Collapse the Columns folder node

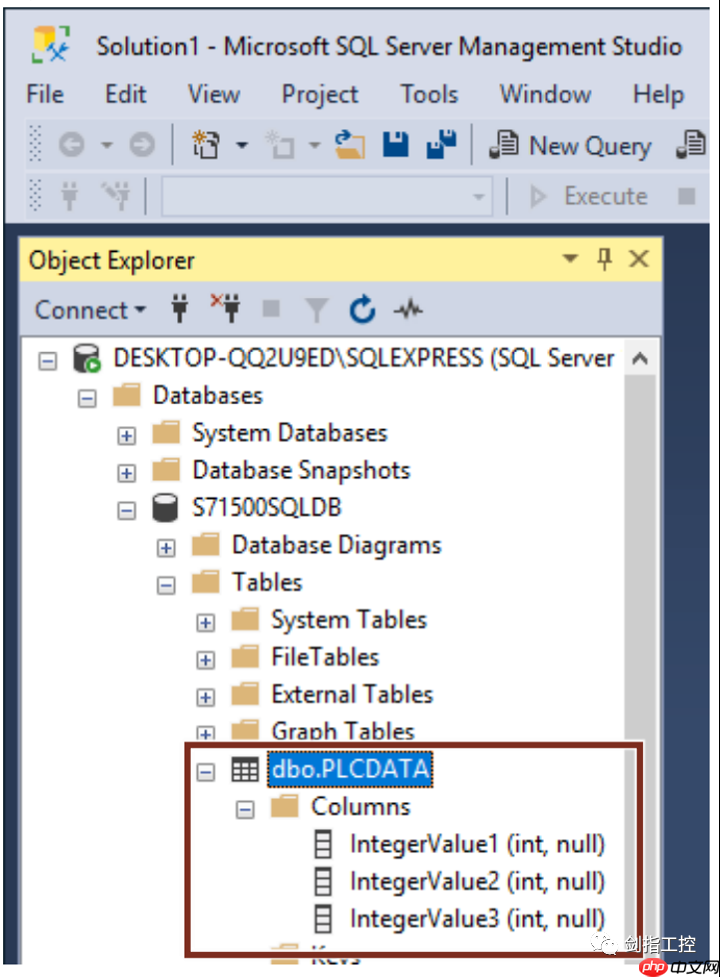(245, 809)
